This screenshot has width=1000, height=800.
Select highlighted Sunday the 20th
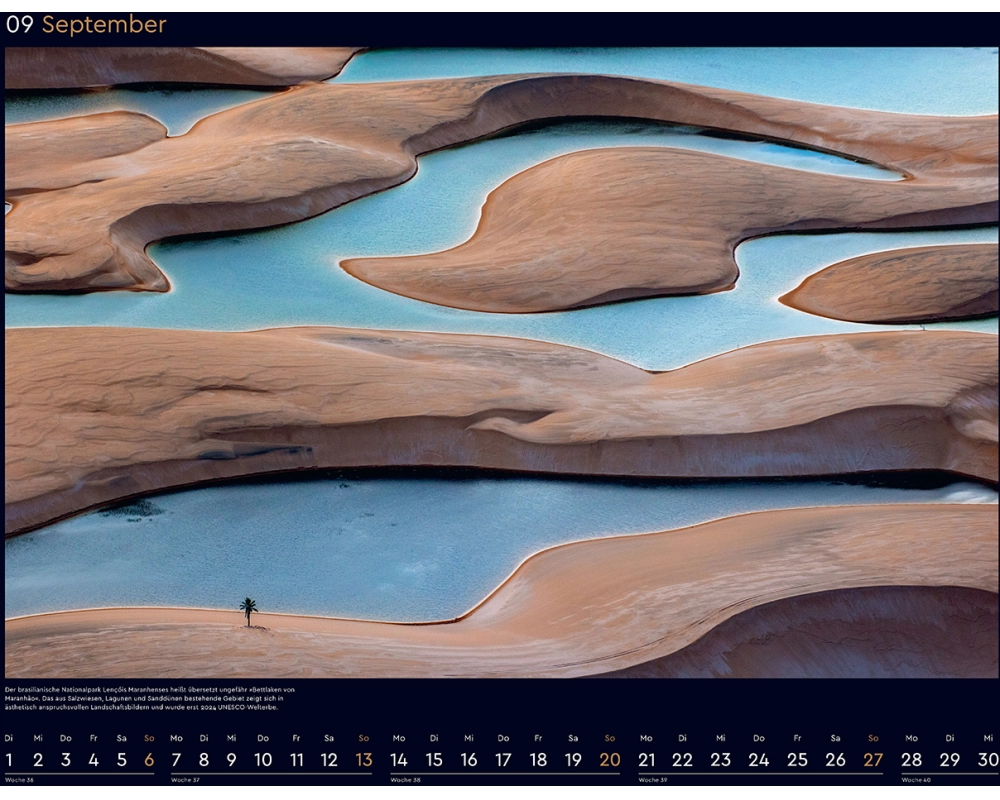[x=609, y=760]
